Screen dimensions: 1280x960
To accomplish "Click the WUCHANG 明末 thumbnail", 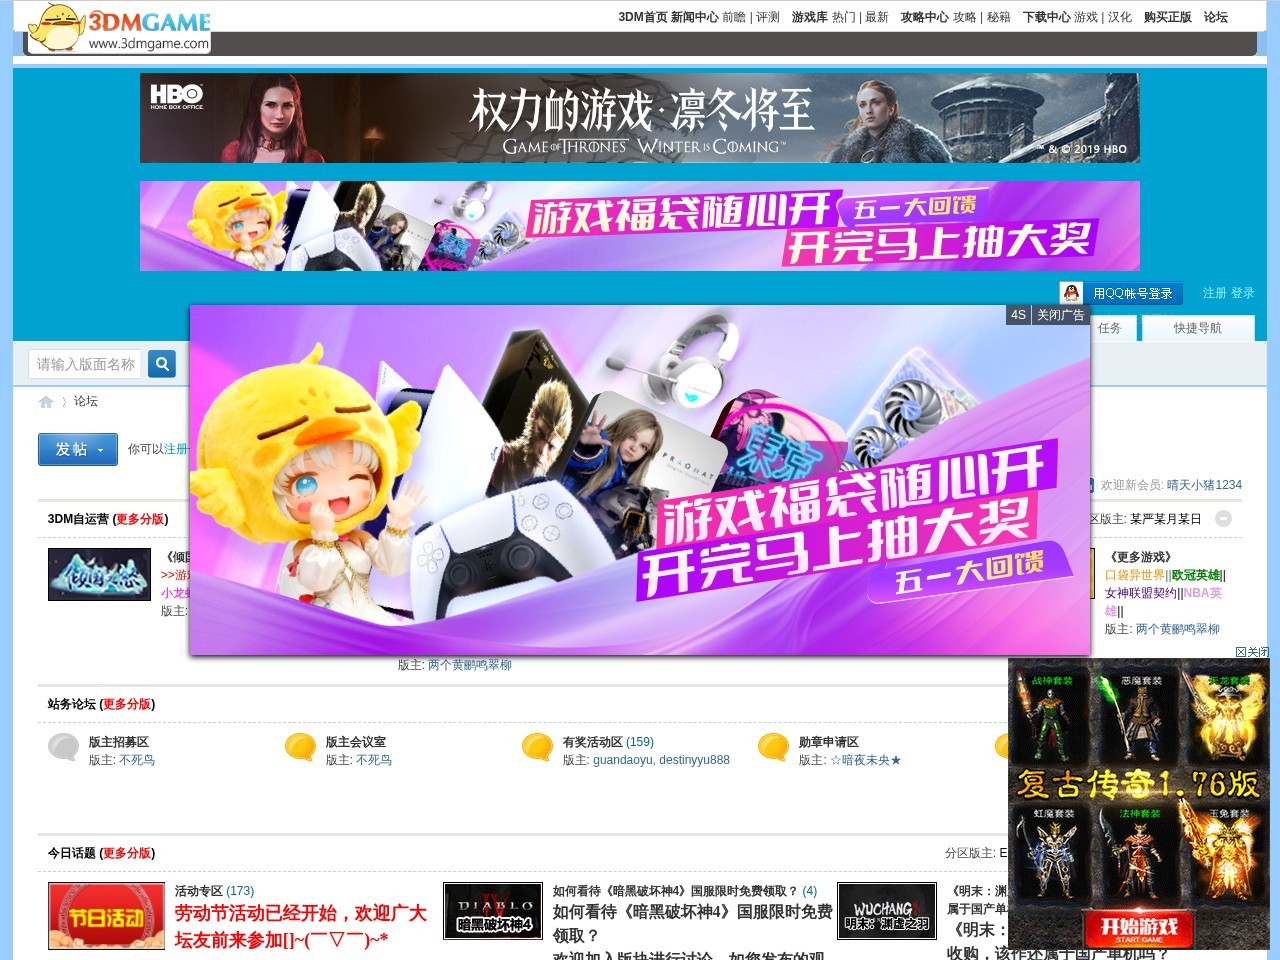I will tap(887, 911).
